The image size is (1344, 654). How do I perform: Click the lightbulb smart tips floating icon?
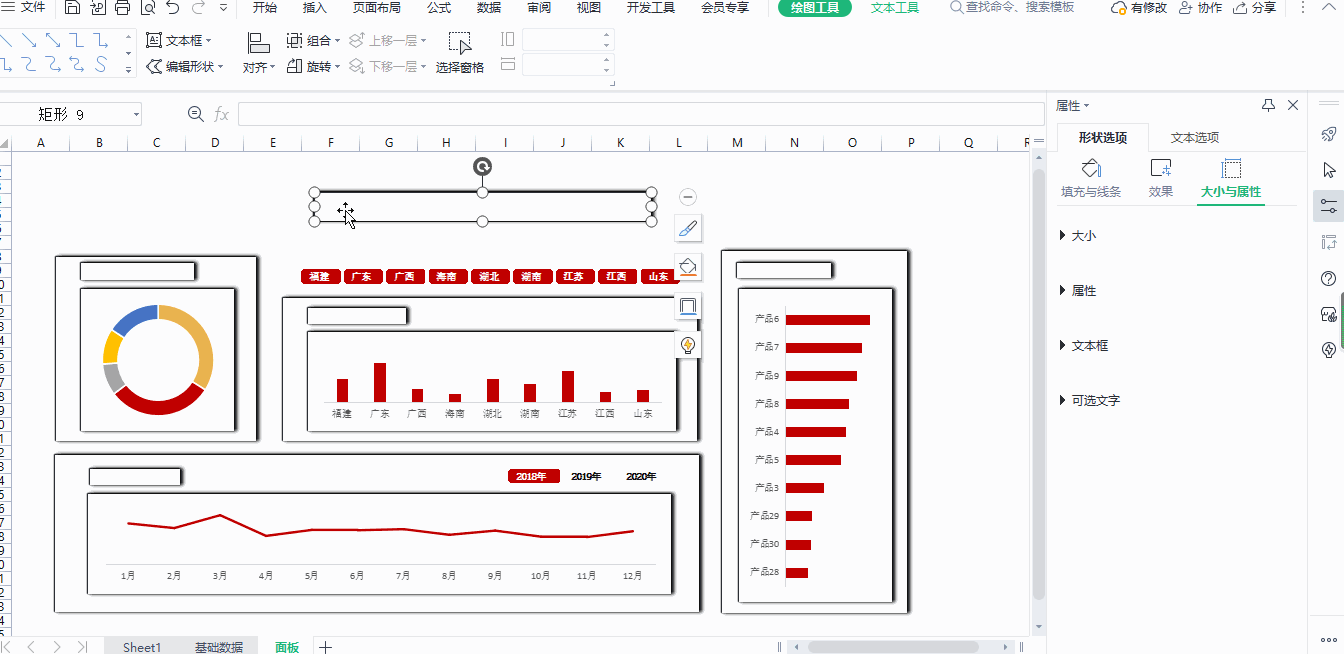[688, 346]
